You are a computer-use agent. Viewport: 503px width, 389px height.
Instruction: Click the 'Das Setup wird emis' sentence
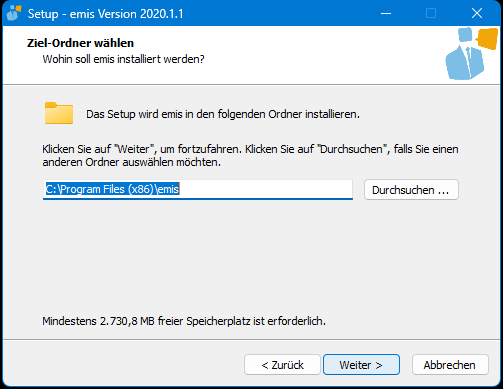223,114
